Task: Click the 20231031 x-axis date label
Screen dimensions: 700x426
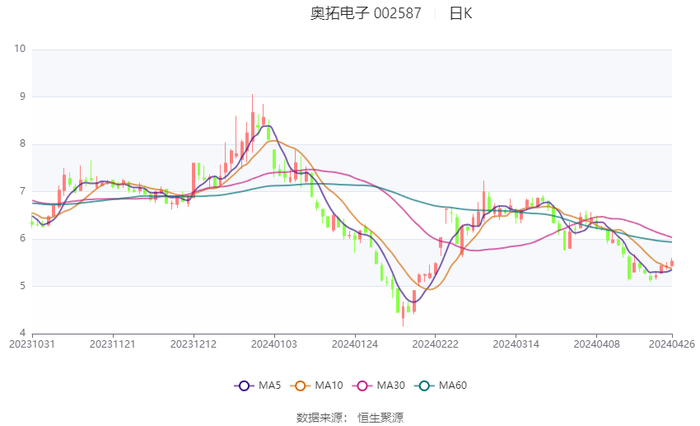Action: tap(32, 344)
